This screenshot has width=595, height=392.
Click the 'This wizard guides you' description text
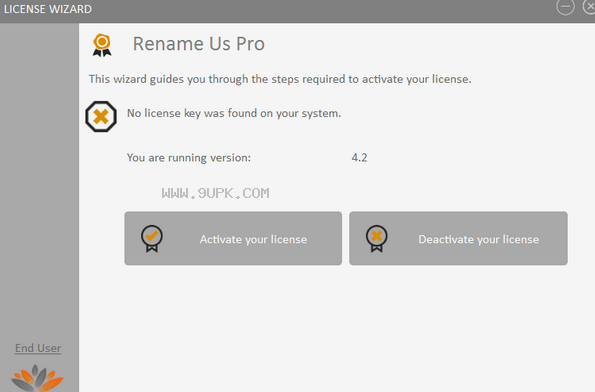tap(280, 79)
